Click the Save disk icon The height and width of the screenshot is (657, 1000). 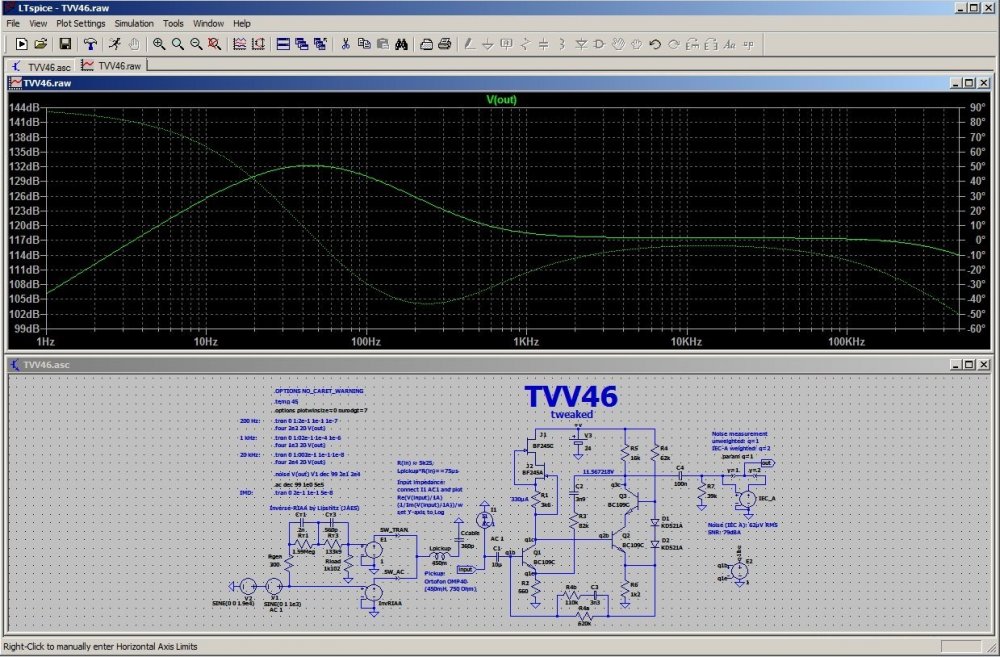pos(65,44)
